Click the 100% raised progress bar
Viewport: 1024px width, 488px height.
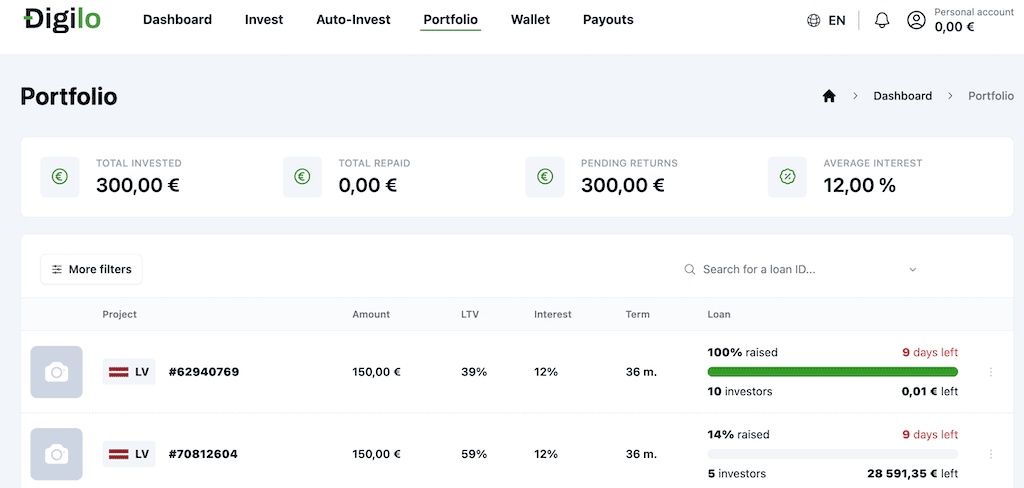coord(833,372)
